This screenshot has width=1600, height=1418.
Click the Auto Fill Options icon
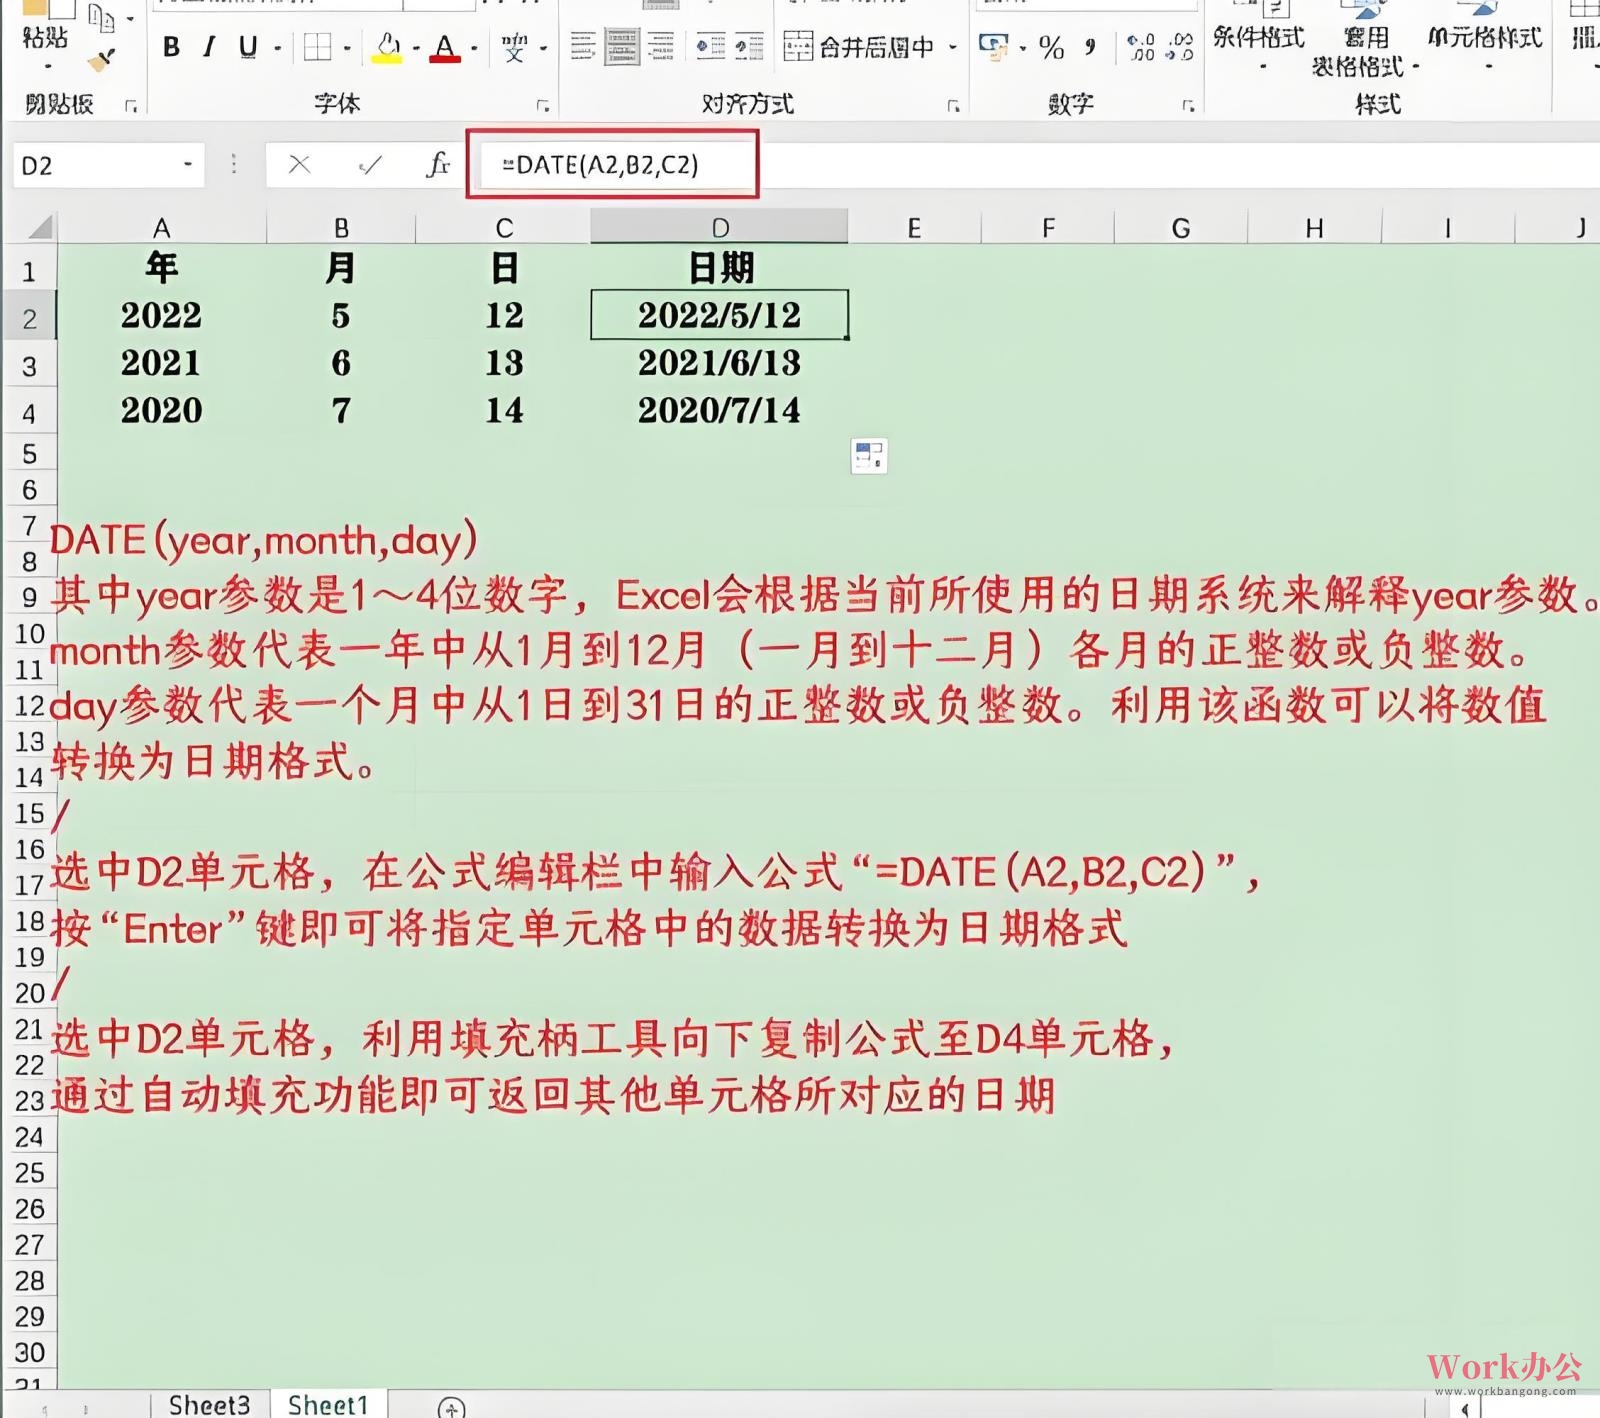[x=869, y=456]
